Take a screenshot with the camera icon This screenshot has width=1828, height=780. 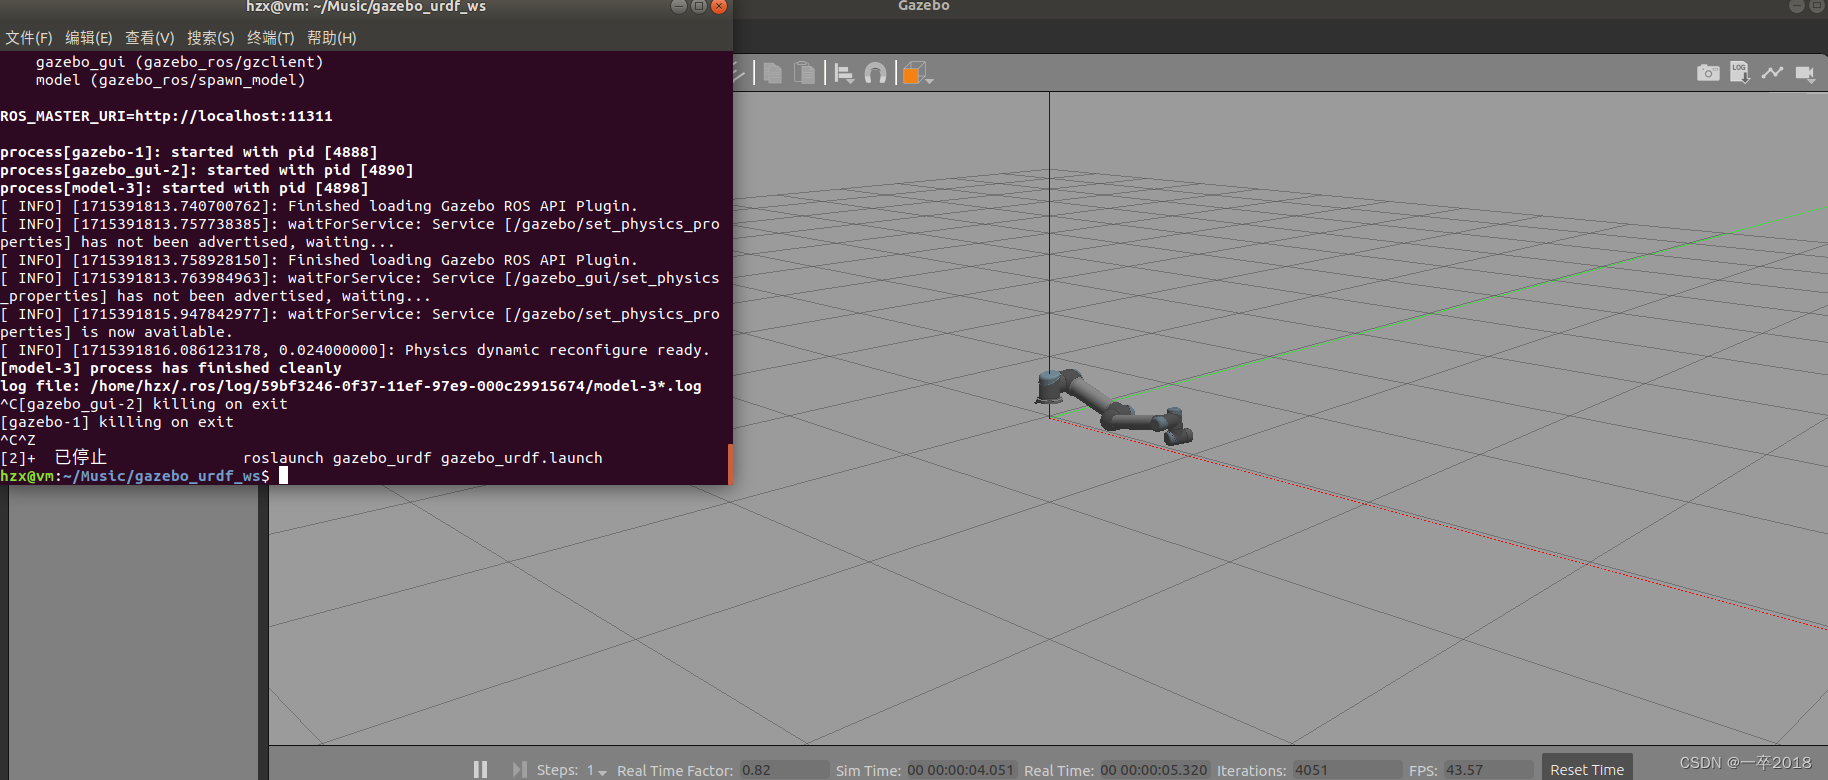coord(1708,73)
